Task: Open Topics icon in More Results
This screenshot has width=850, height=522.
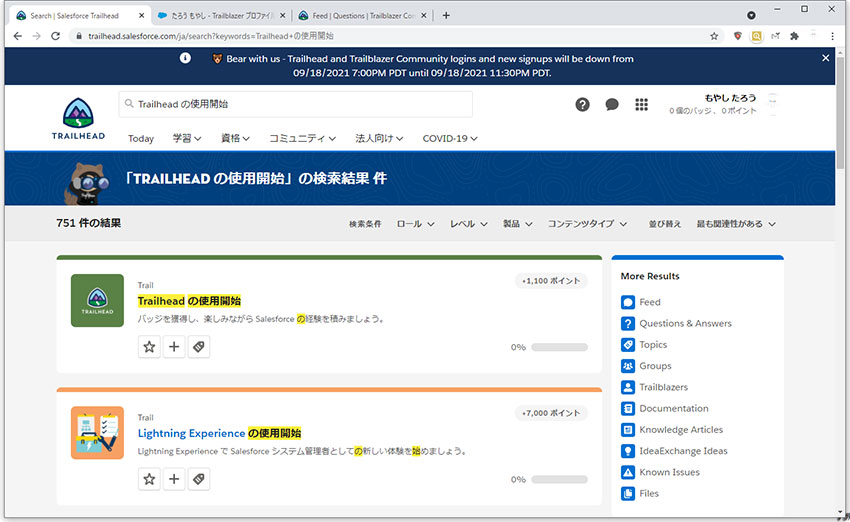Action: (628, 345)
